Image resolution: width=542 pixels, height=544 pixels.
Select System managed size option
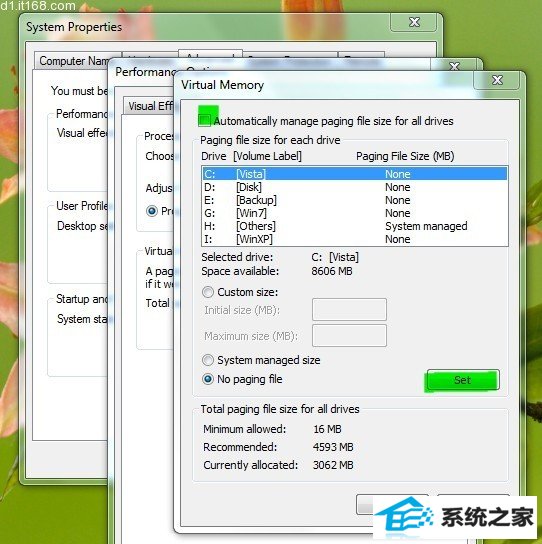coord(208,360)
